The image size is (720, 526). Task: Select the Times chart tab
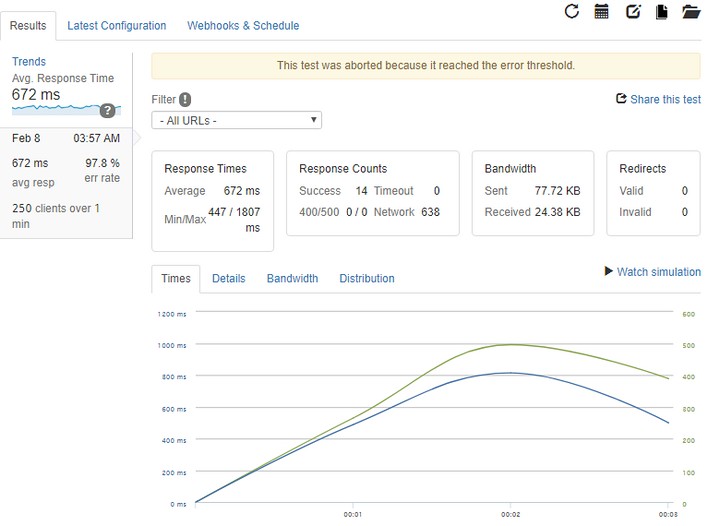pos(176,279)
